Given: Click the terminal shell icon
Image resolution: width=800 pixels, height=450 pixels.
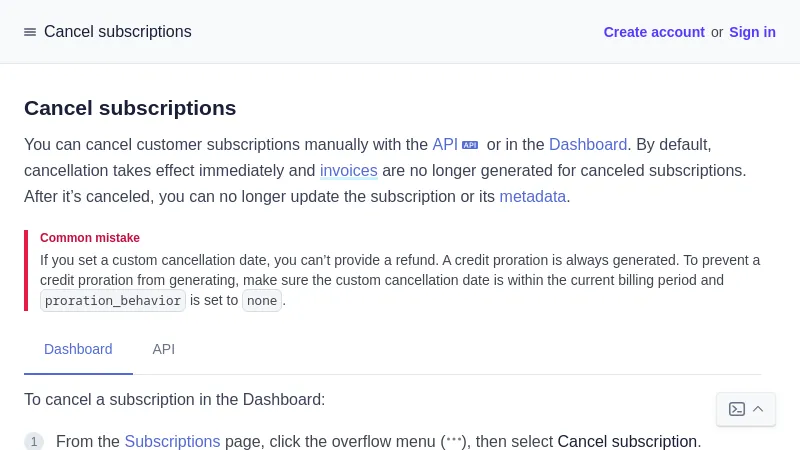Looking at the screenshot, I should pos(737,409).
